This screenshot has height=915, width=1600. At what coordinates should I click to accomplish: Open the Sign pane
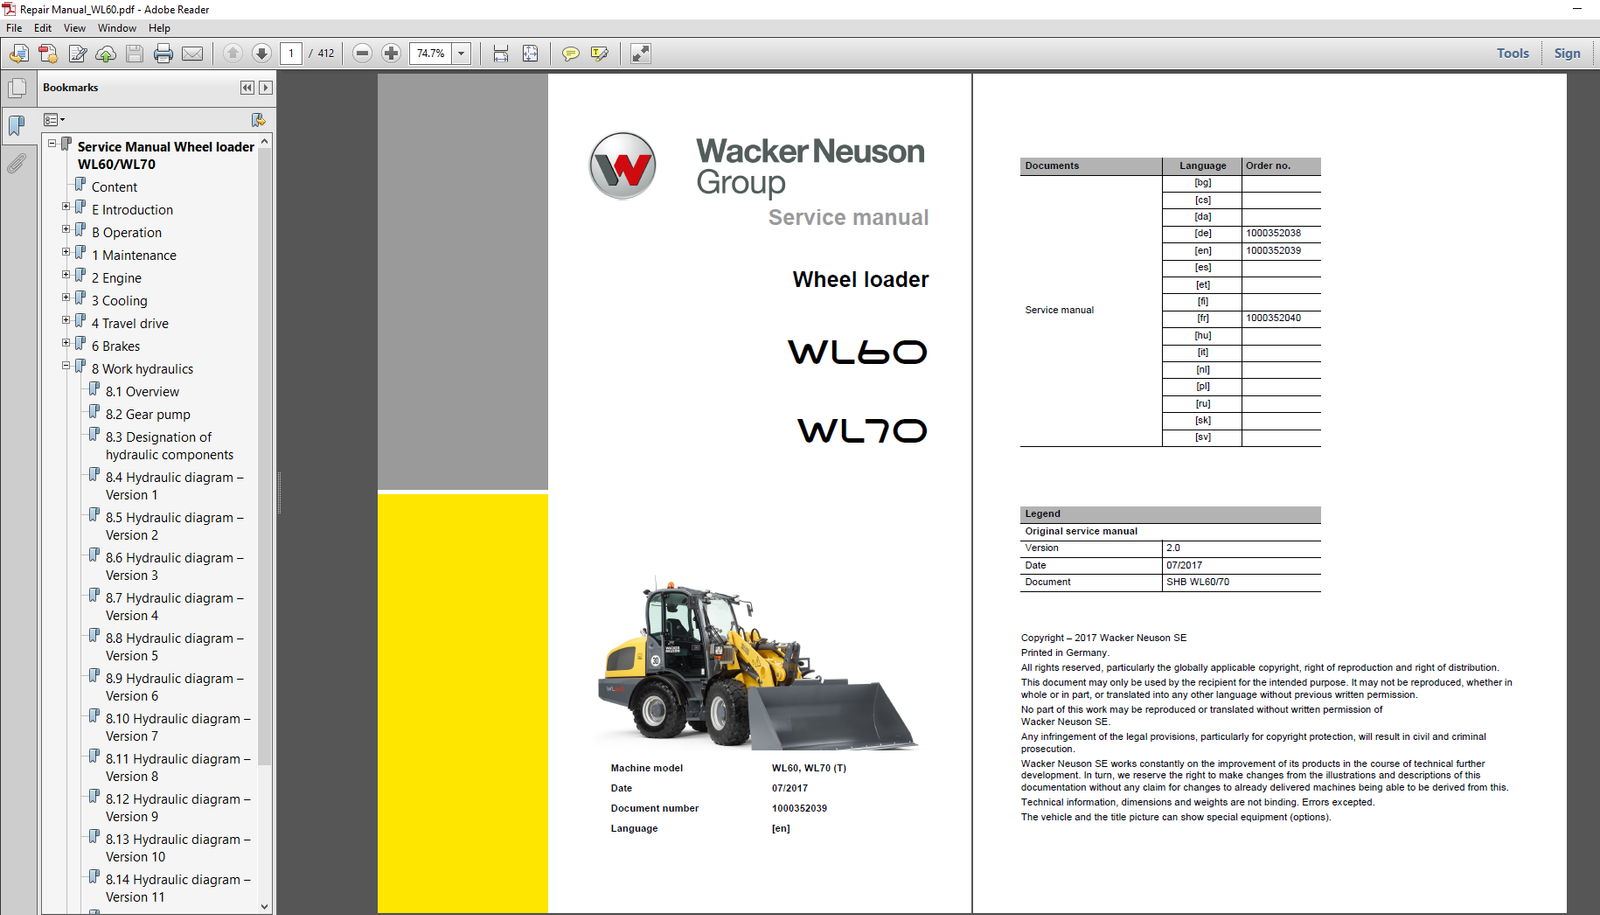pyautogui.click(x=1567, y=53)
